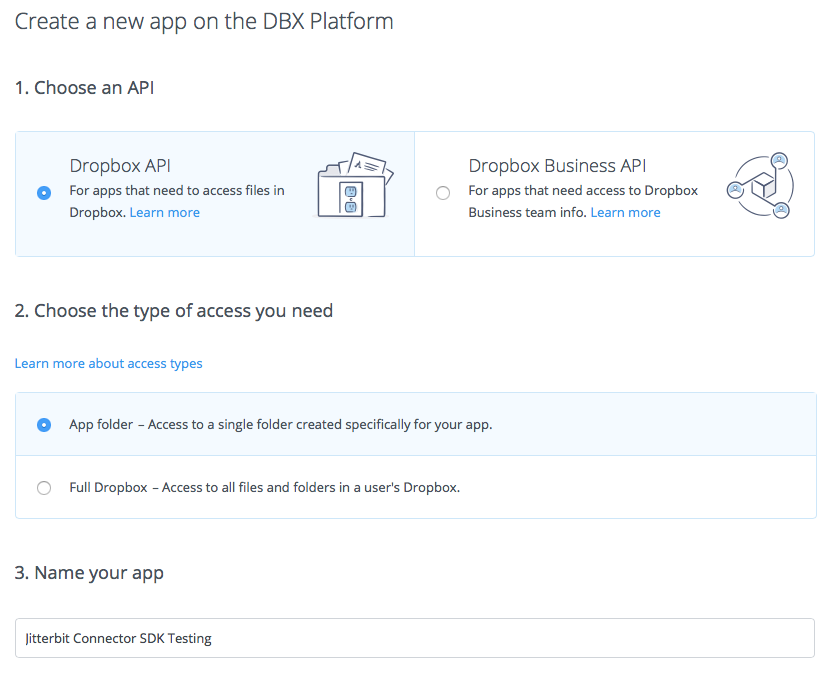This screenshot has height=678, width=828.
Task: Click "For apps that need to access files" text
Action: click(x=176, y=190)
